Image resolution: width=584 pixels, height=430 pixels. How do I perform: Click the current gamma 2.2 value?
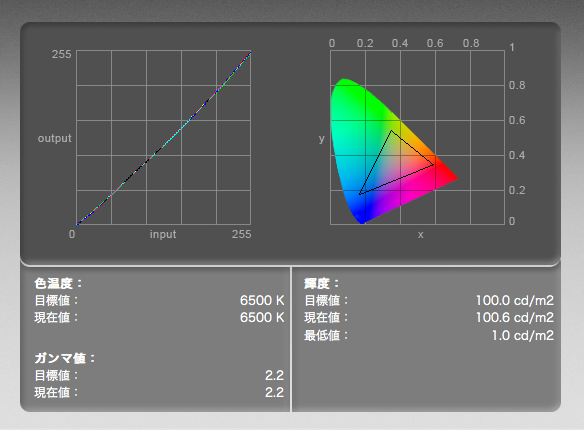(274, 392)
